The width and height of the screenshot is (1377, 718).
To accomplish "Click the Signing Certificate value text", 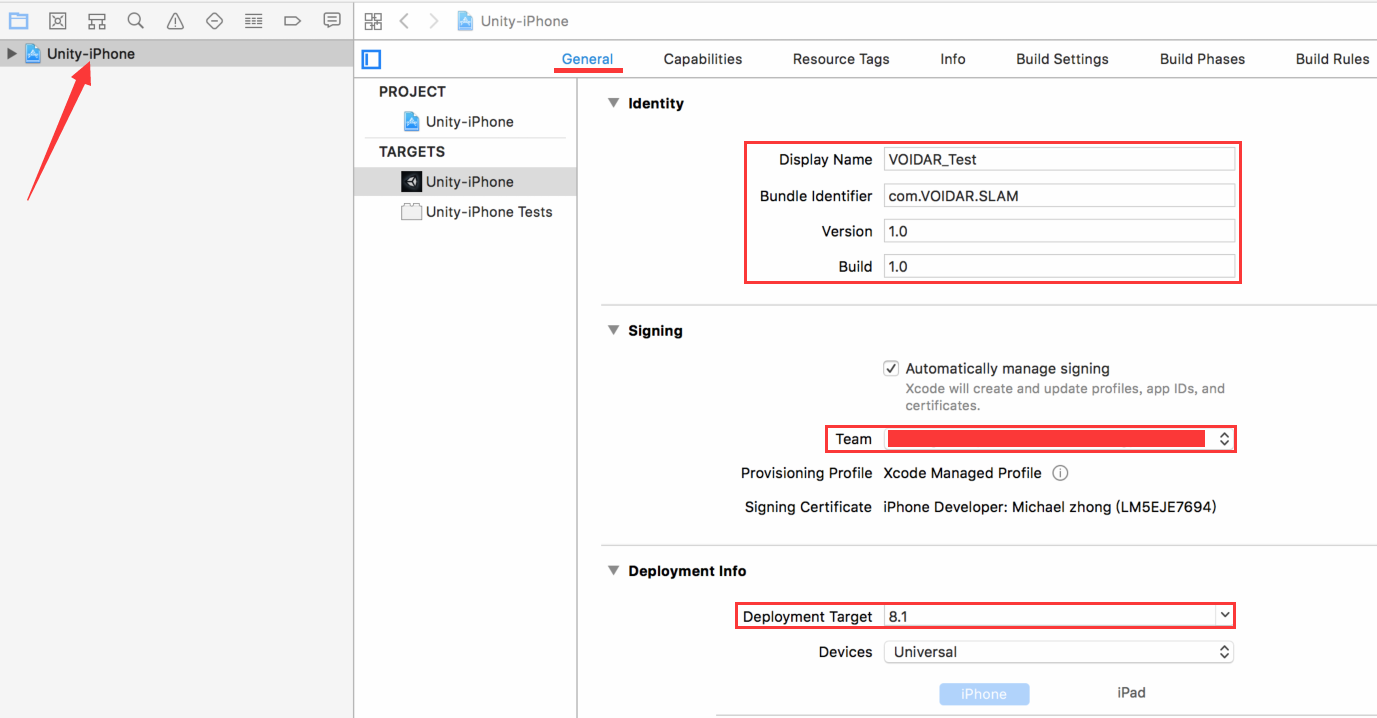I will 1049,507.
